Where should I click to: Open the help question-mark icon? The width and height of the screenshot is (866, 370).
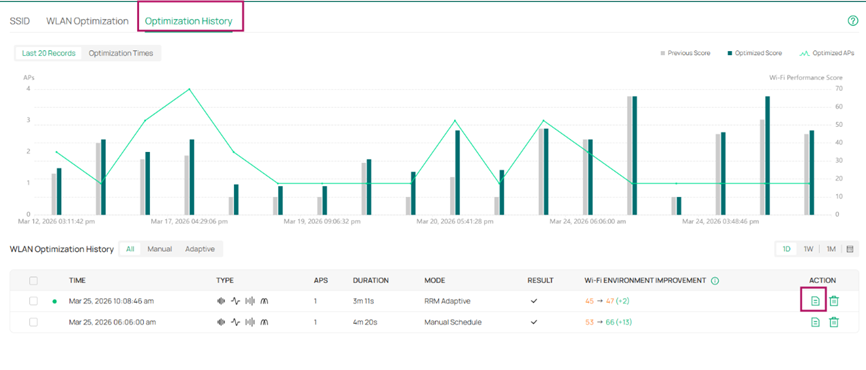pos(852,21)
